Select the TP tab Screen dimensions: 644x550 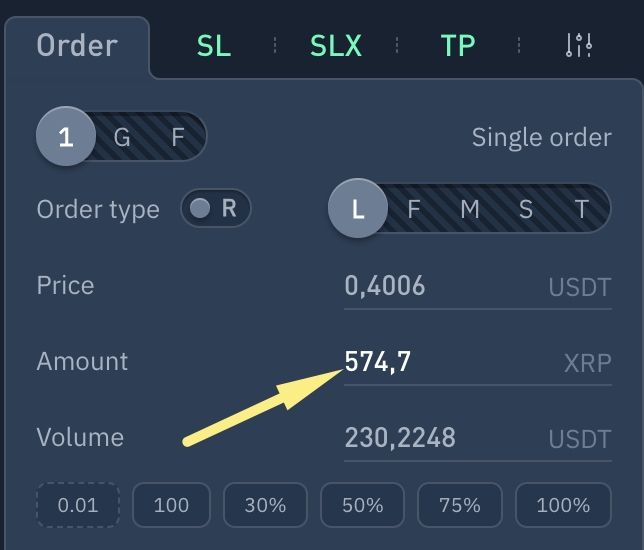pos(458,45)
